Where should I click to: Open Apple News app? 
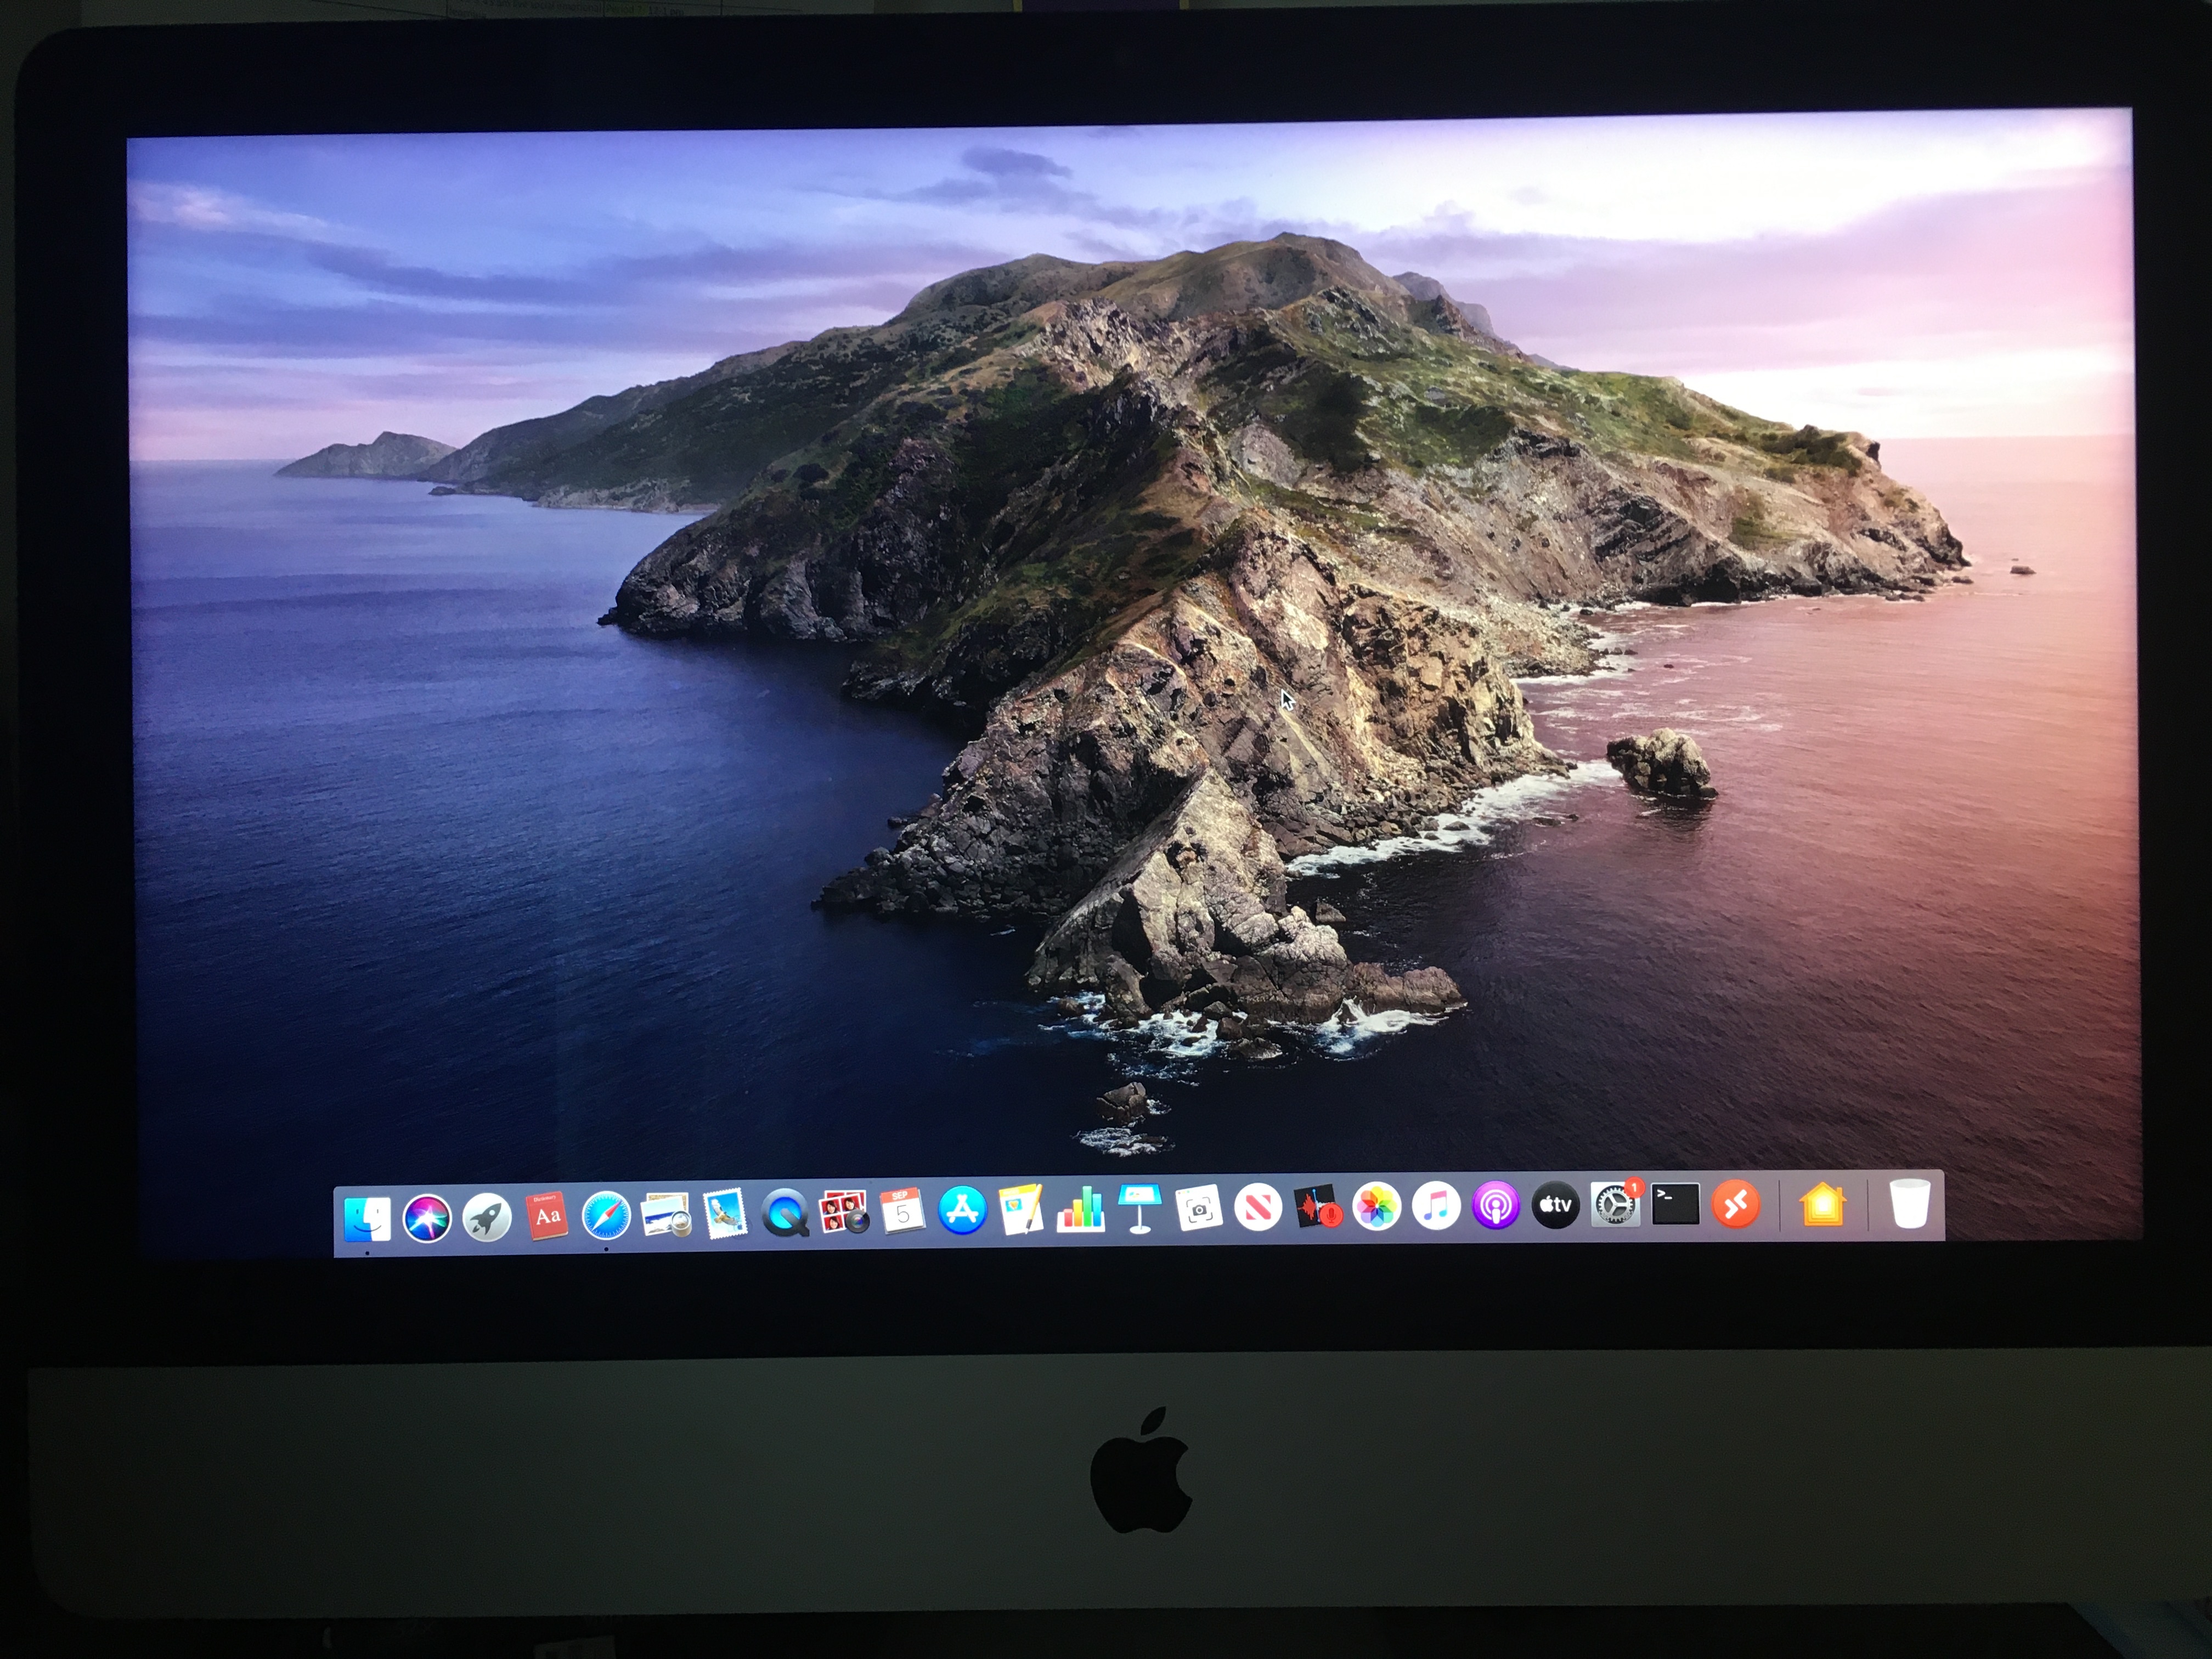pos(1258,1208)
